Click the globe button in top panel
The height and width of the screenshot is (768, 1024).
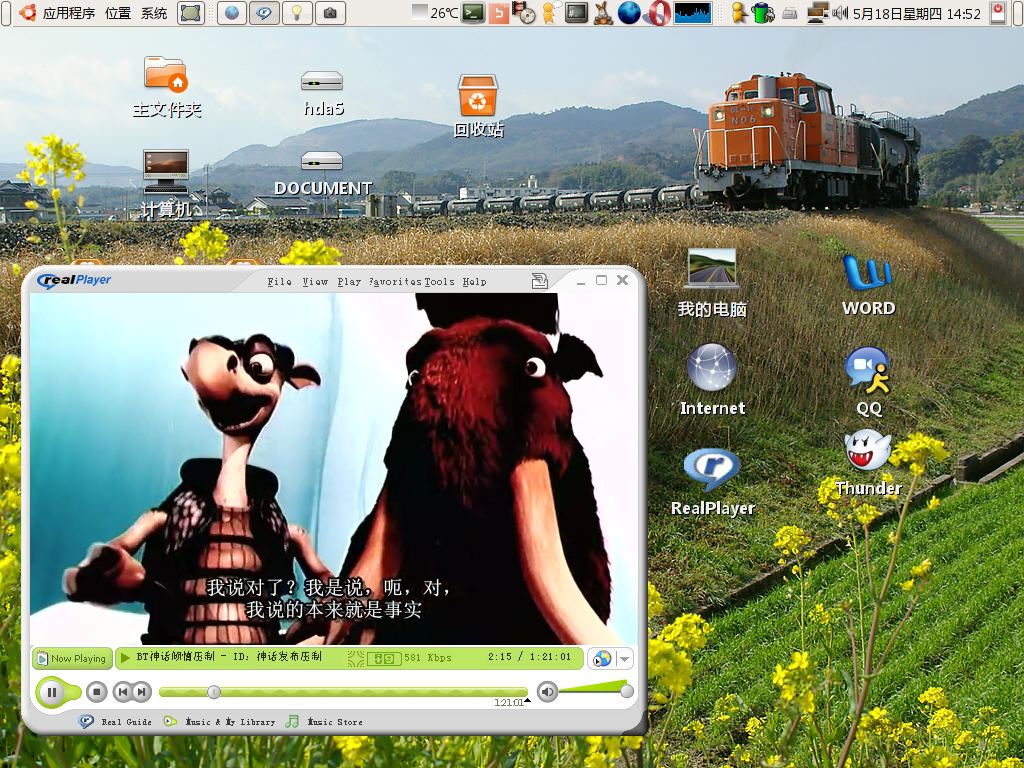pos(232,13)
